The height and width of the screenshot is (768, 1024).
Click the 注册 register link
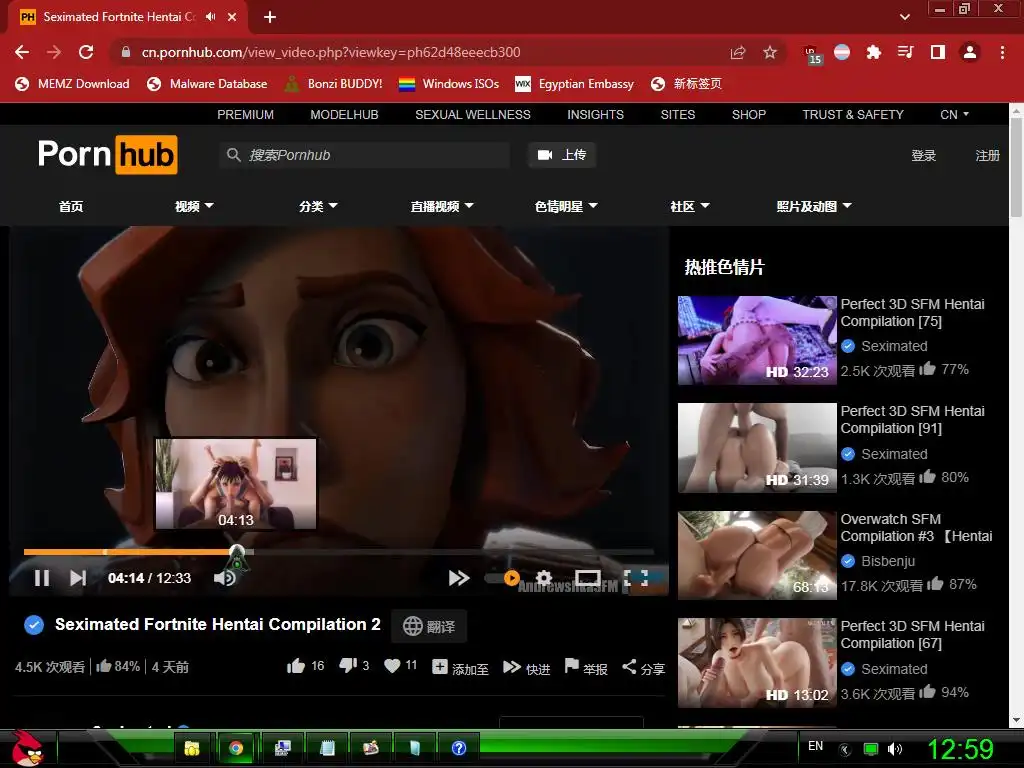(987, 155)
